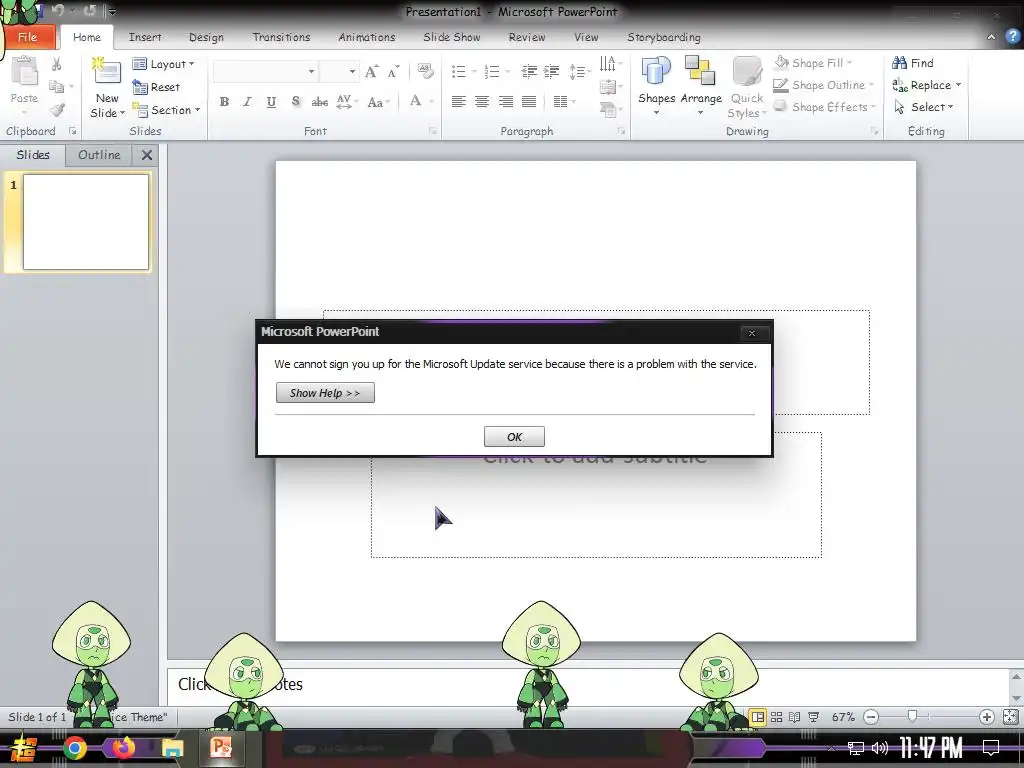The height and width of the screenshot is (768, 1024).
Task: Open Firefox from the taskbar
Action: [124, 747]
